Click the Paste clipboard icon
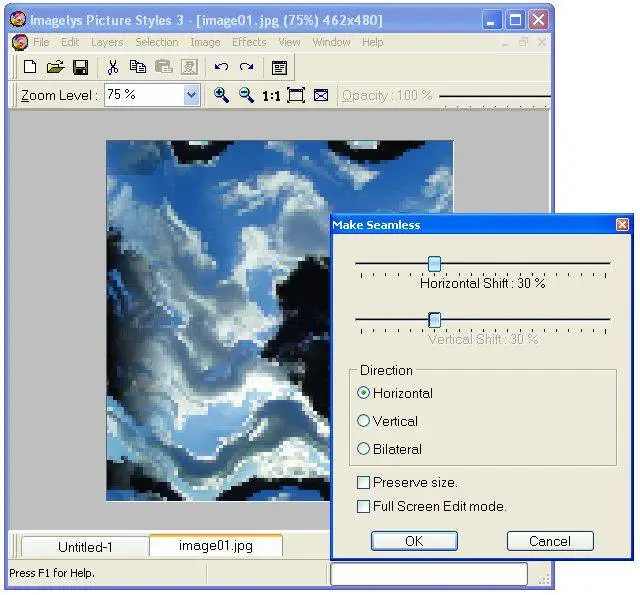Screen dimensions: 640x595 coord(164,67)
